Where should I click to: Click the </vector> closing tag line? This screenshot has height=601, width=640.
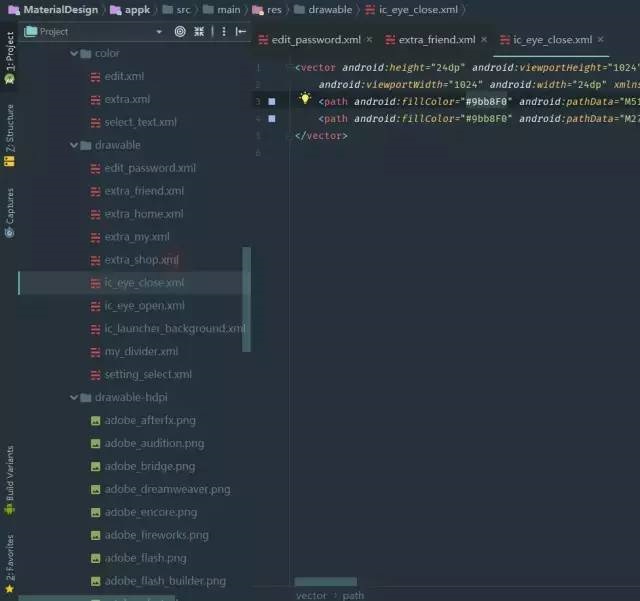pos(321,136)
